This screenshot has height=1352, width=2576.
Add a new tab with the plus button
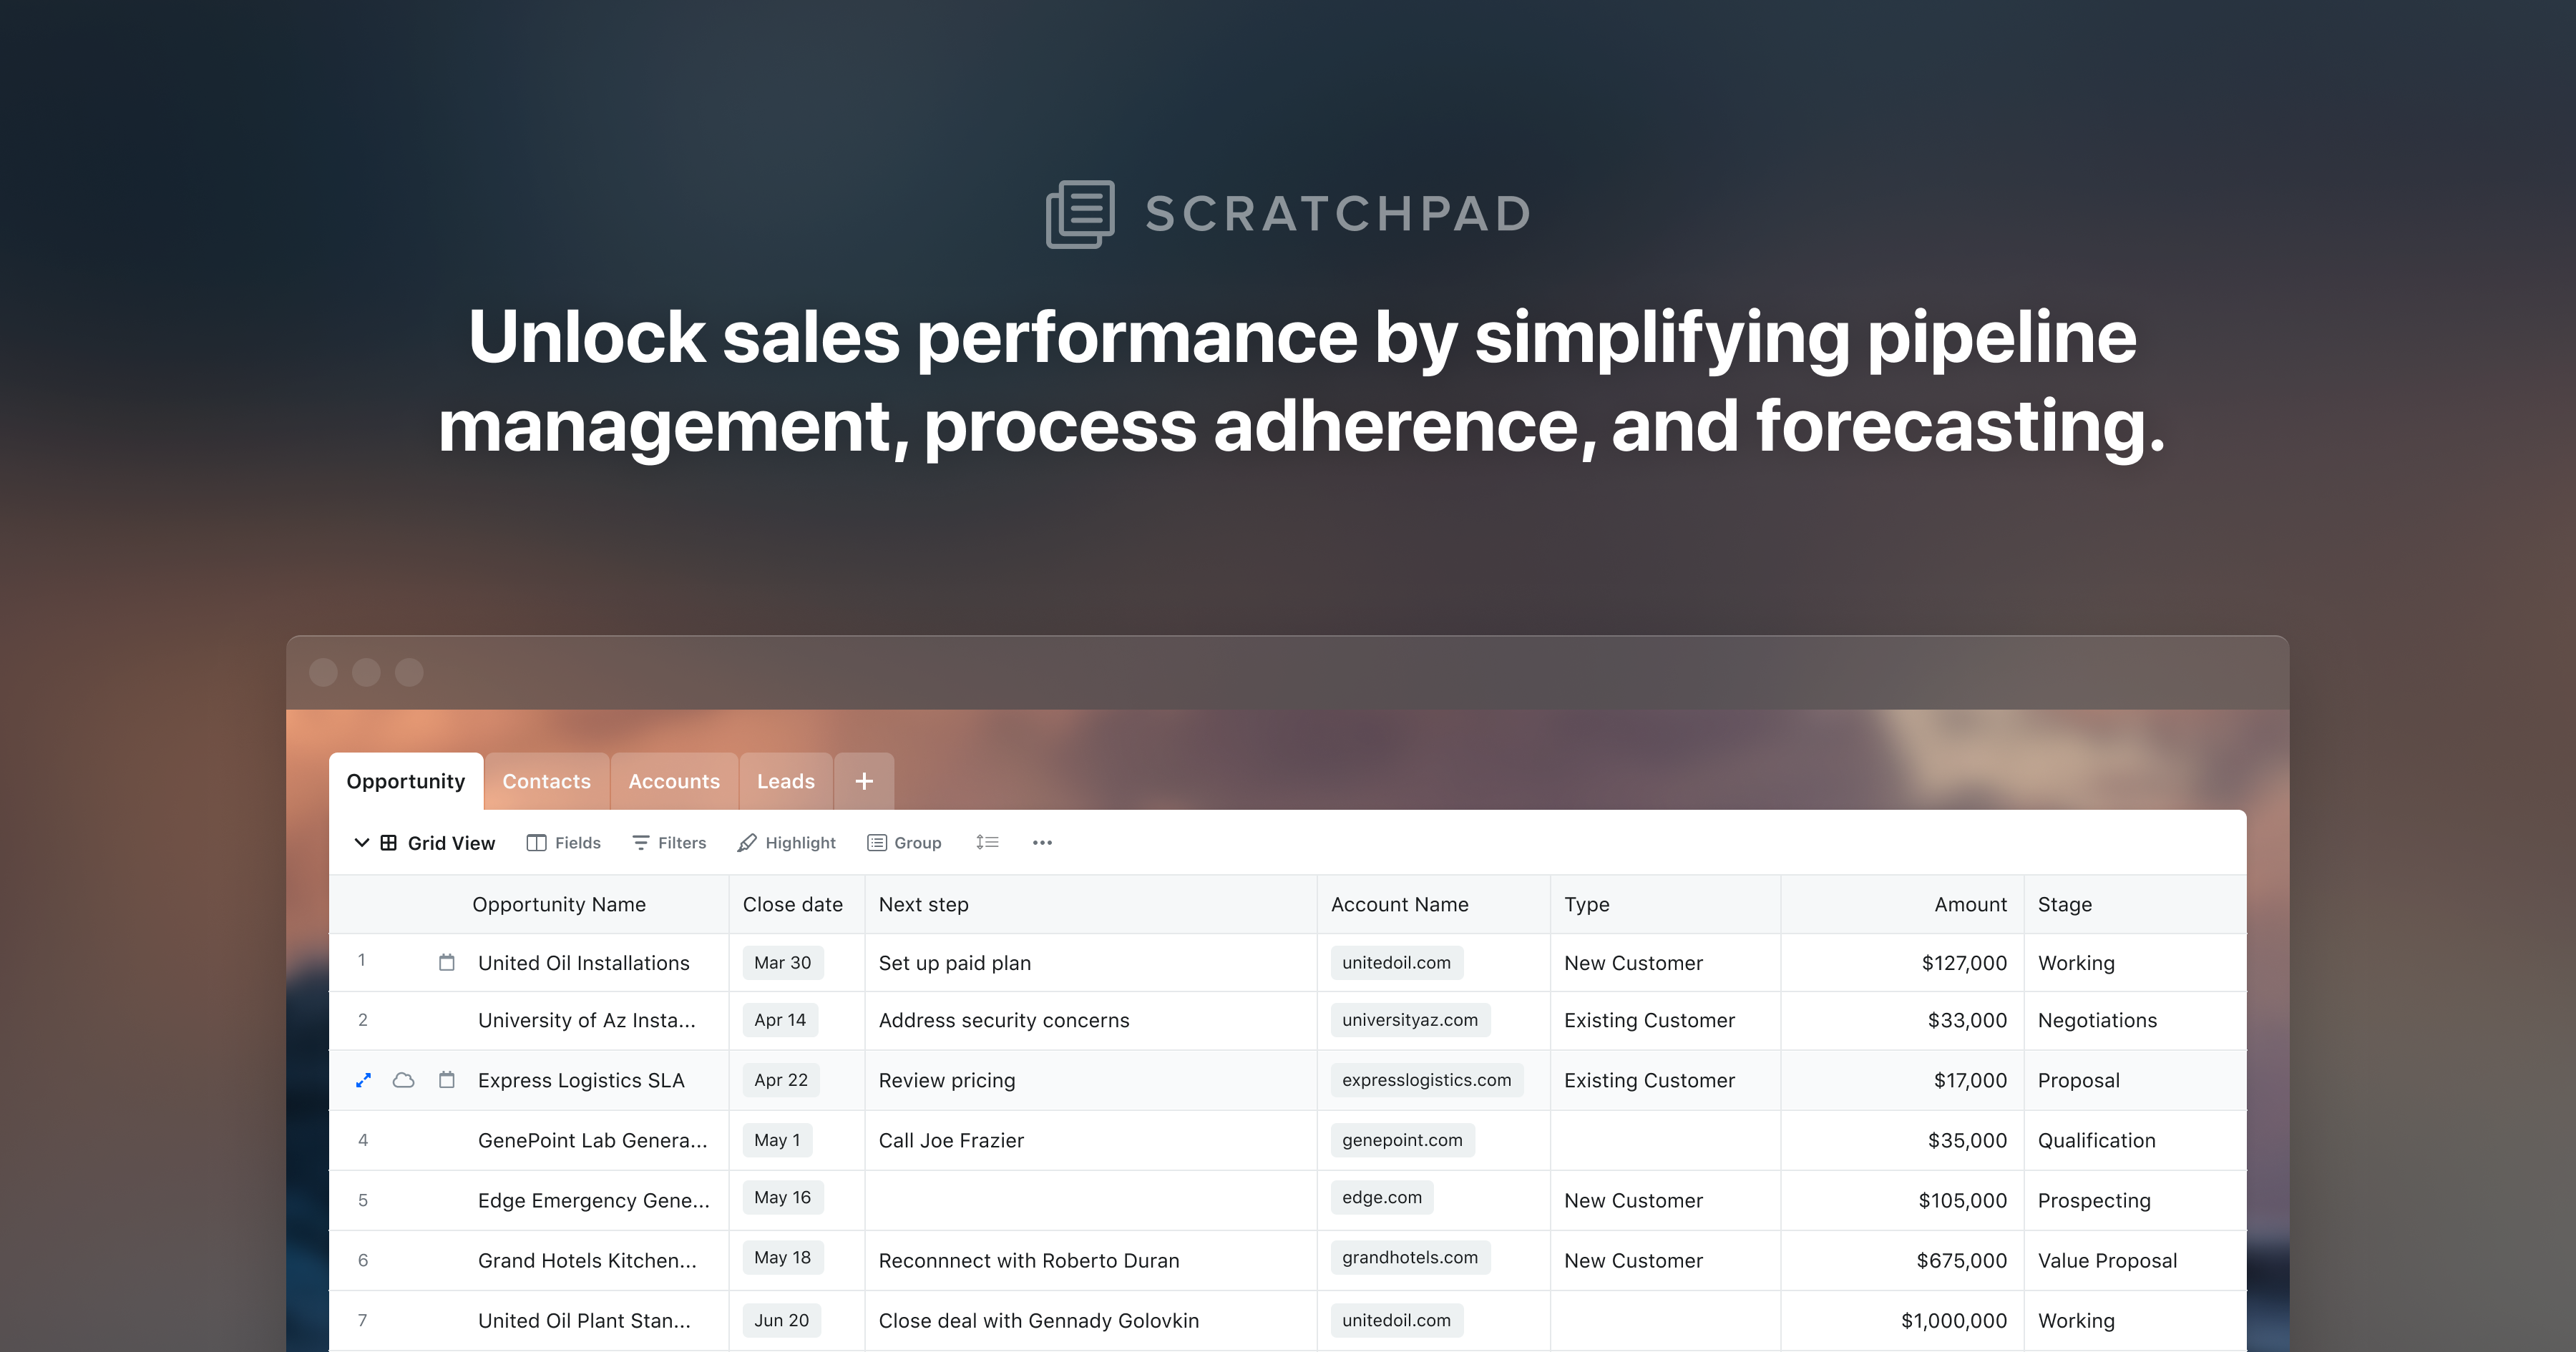point(863,781)
